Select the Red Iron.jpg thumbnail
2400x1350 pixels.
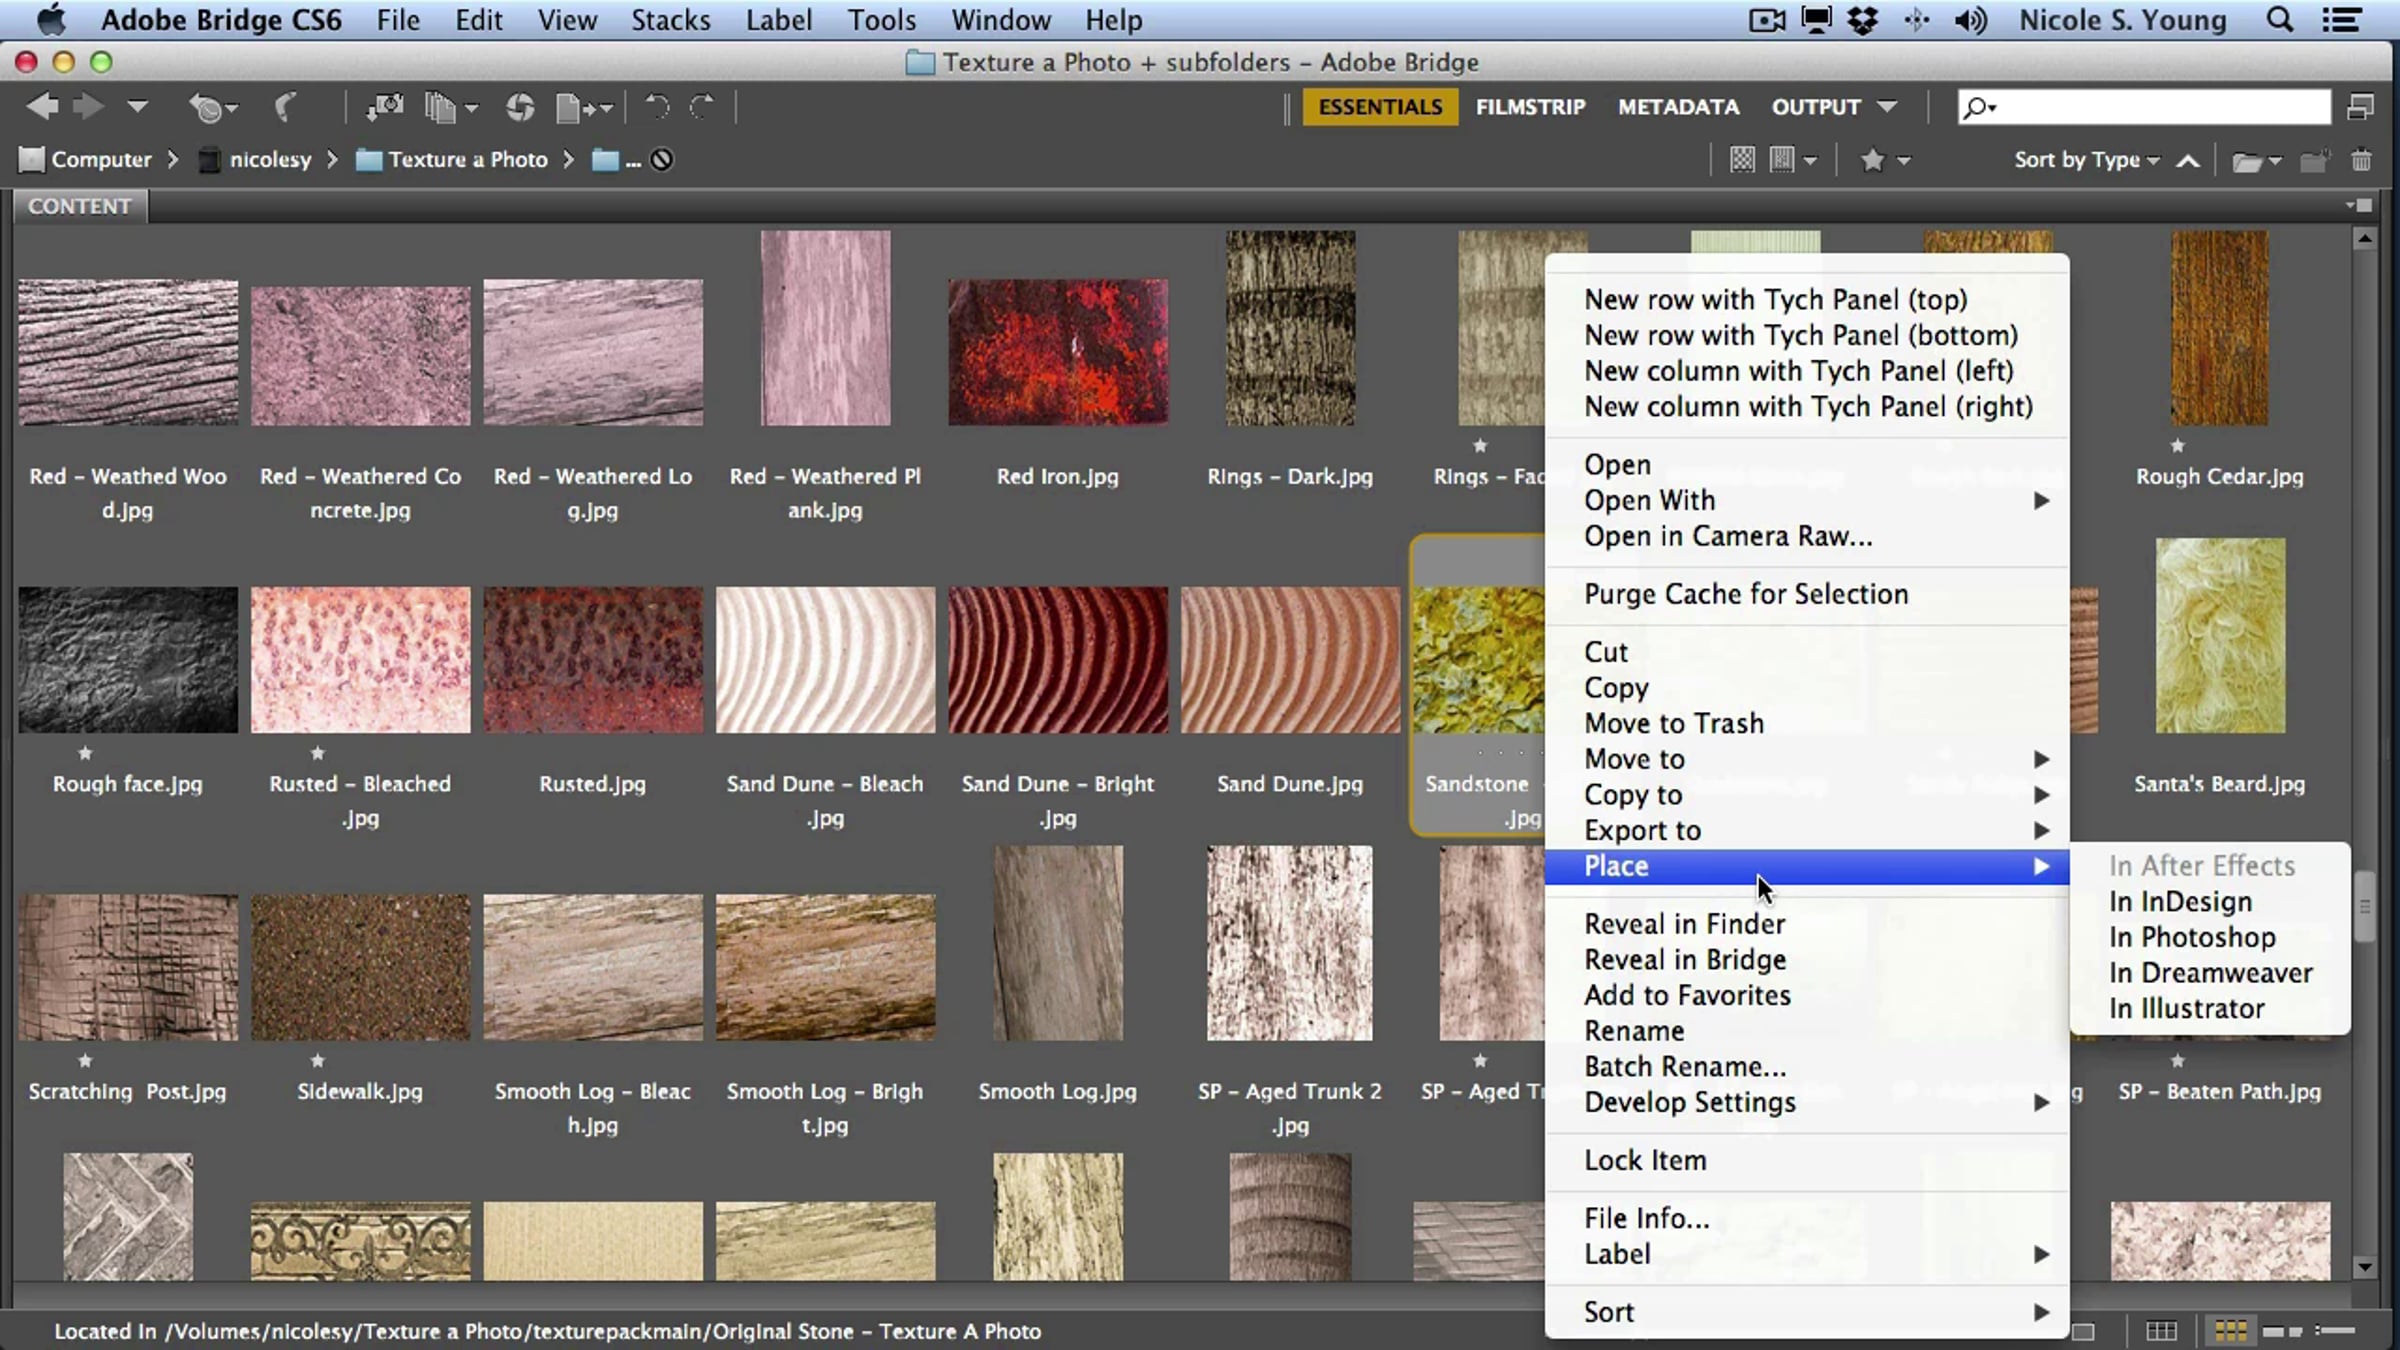click(x=1058, y=353)
